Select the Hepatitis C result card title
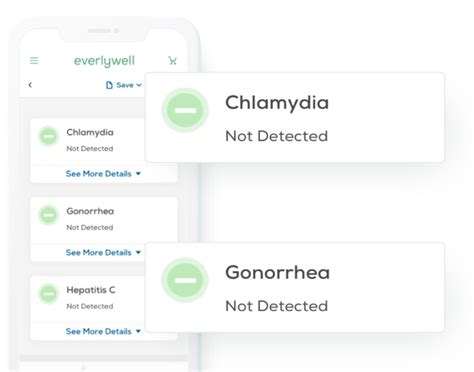474x372 pixels. coord(91,290)
